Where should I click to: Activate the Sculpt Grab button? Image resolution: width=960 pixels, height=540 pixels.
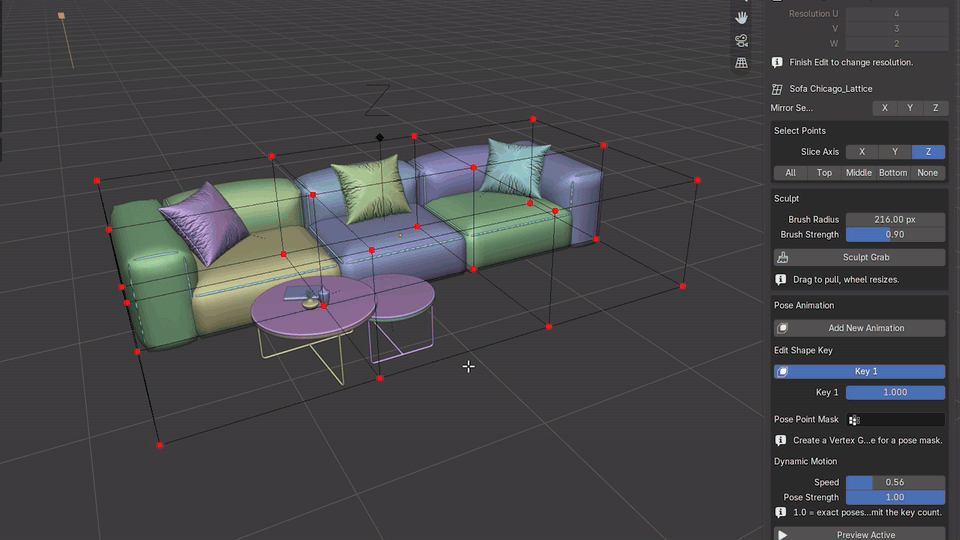pyautogui.click(x=860, y=258)
